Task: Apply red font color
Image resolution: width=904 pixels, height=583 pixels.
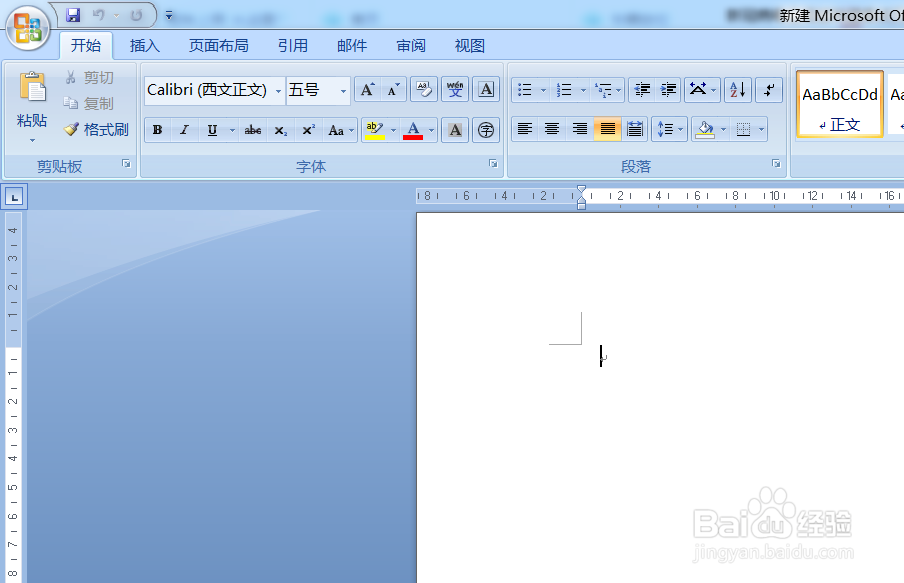Action: click(x=413, y=130)
